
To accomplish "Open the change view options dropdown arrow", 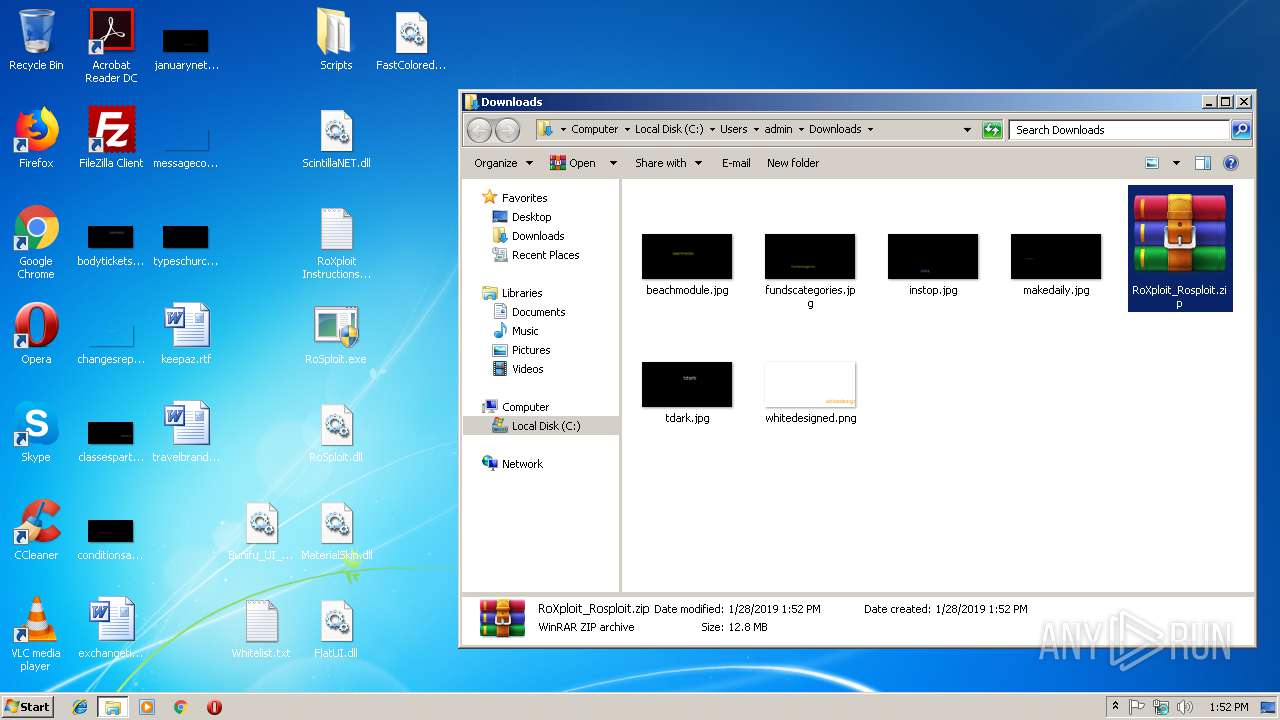I will pos(1176,163).
